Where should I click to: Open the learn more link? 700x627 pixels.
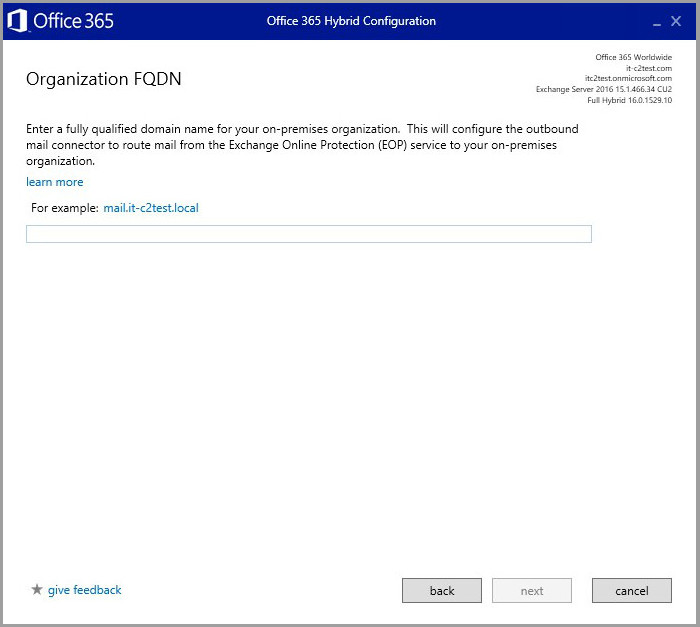54,182
